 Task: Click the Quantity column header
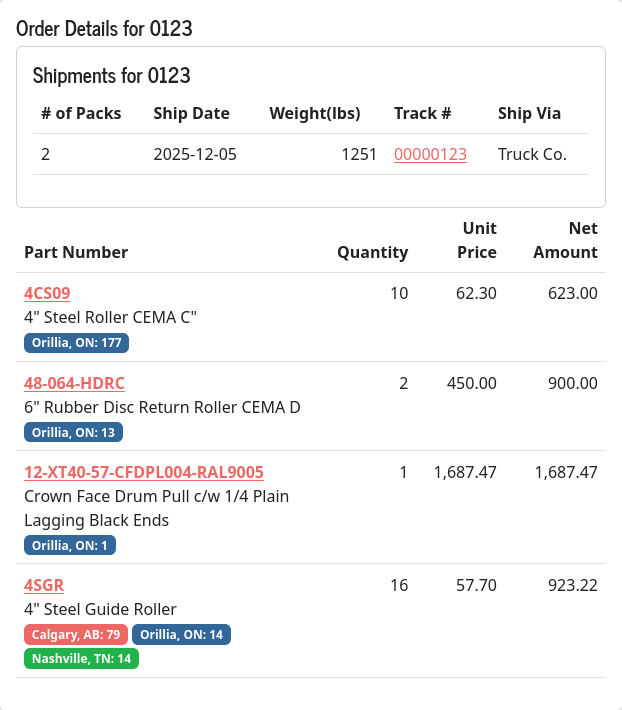372,252
